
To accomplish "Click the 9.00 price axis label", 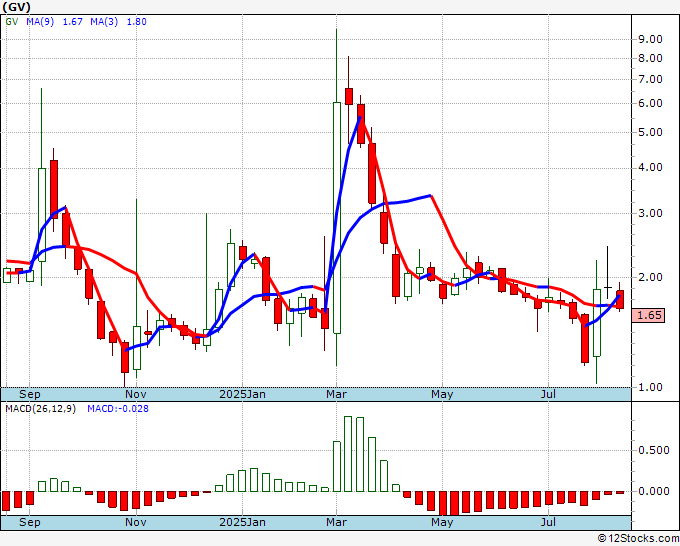I will coord(651,39).
